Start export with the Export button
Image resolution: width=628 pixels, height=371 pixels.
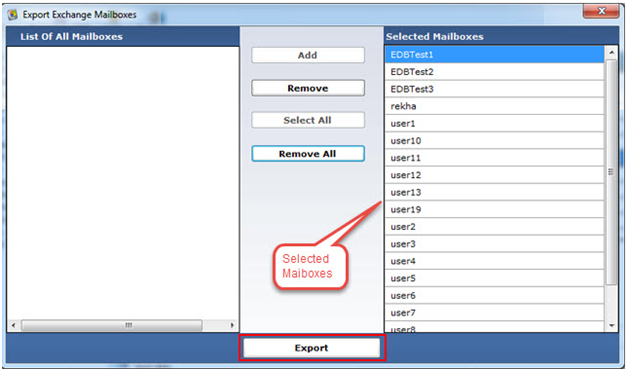[312, 348]
